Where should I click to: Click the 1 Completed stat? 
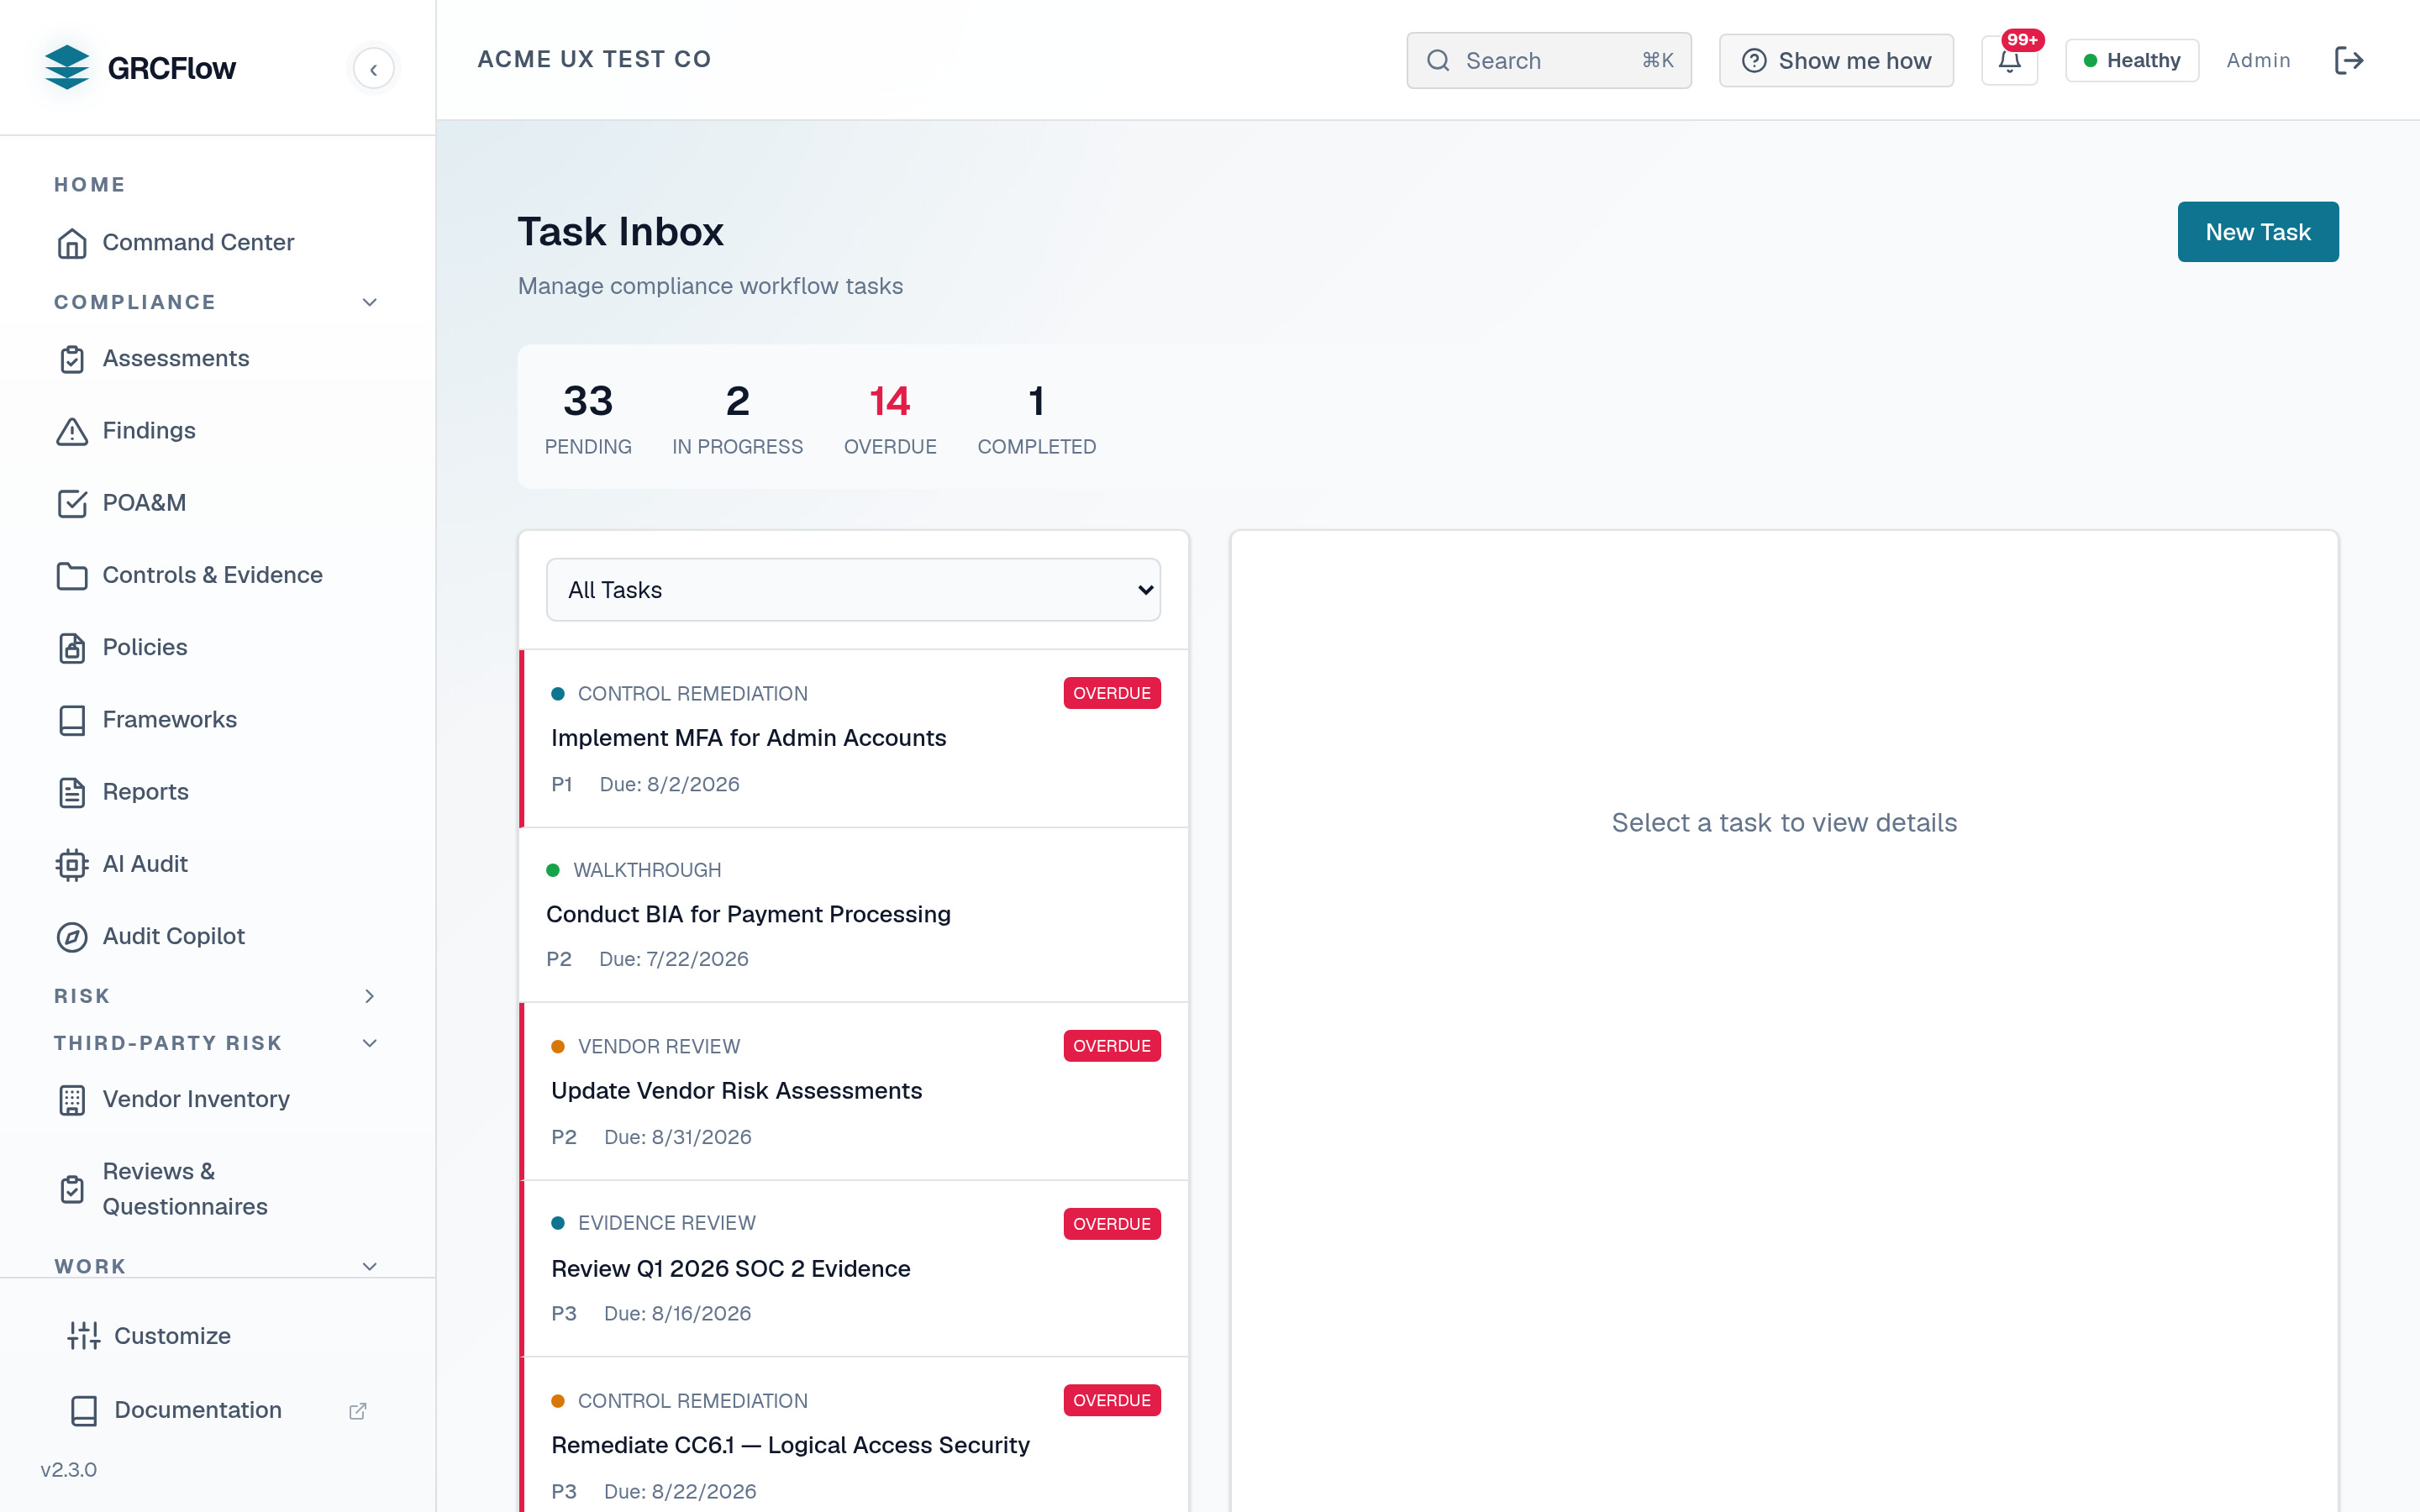(1036, 419)
